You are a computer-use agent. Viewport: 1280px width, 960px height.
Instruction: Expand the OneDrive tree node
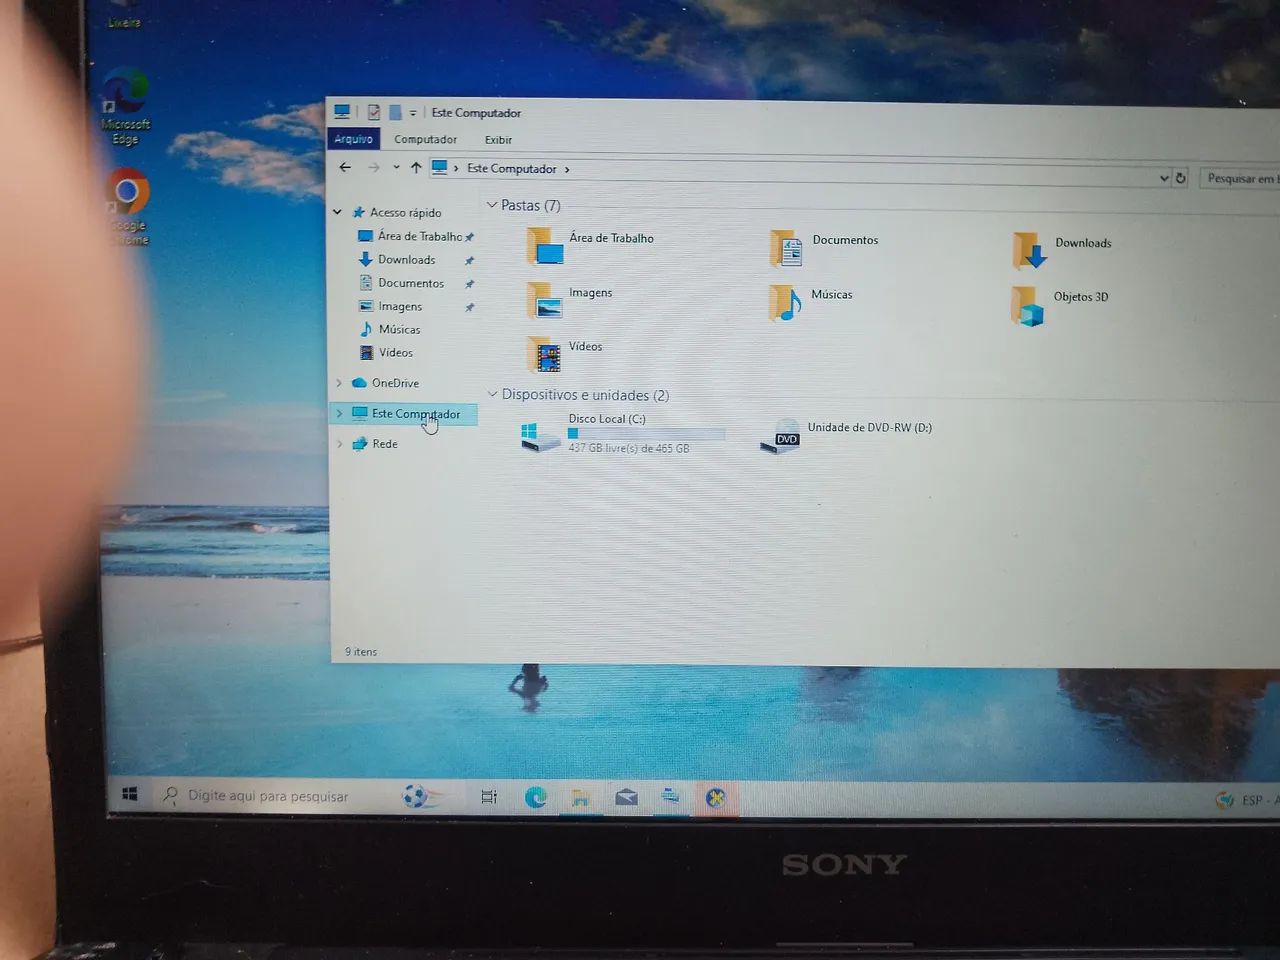pyautogui.click(x=338, y=383)
